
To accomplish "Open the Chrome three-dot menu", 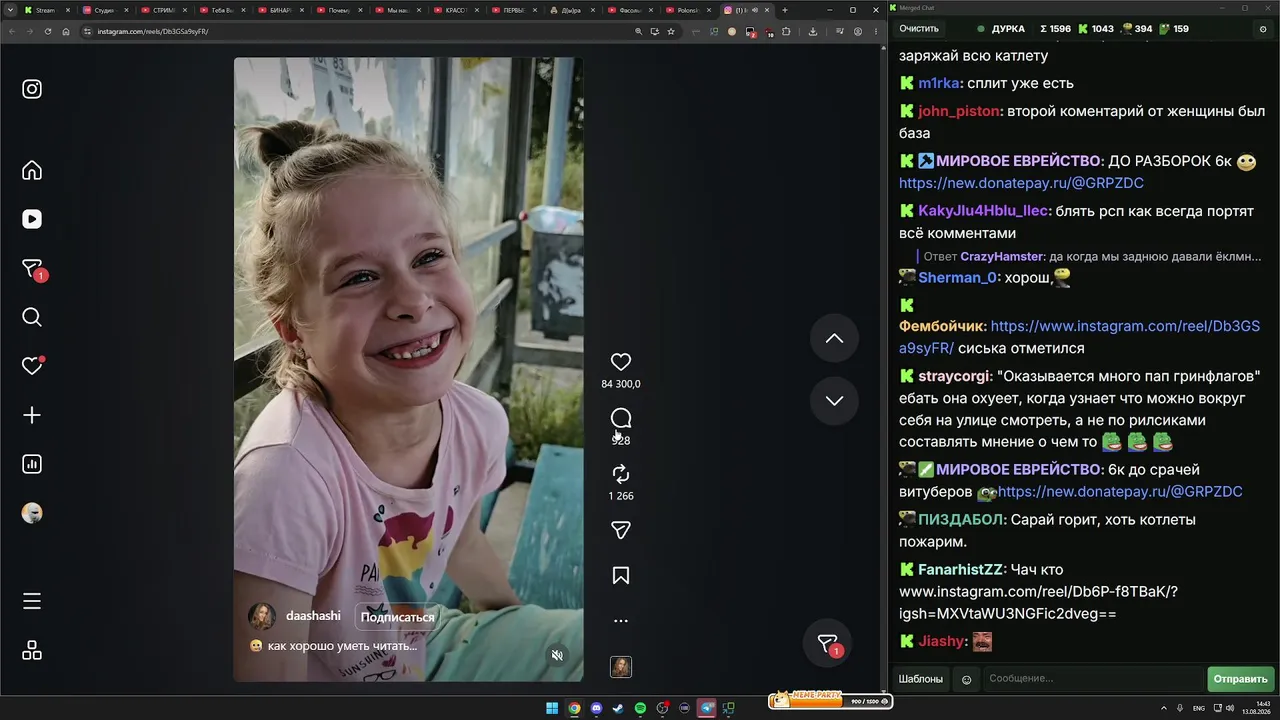I will (x=875, y=31).
